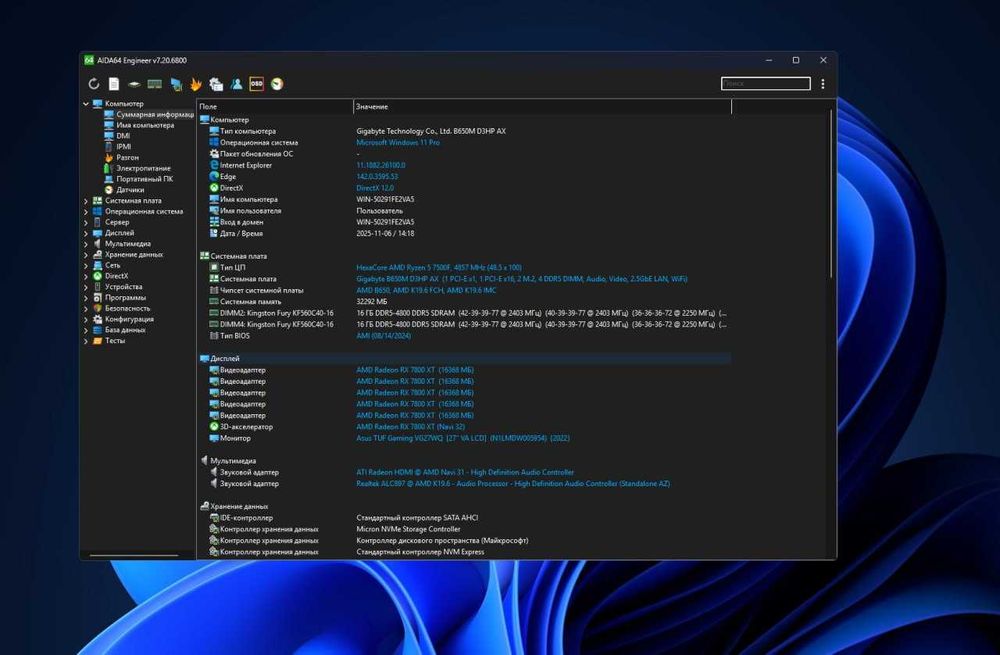Image resolution: width=1000 pixels, height=655 pixels.
Task: Select the Системная память row
Action: click(x=465, y=302)
